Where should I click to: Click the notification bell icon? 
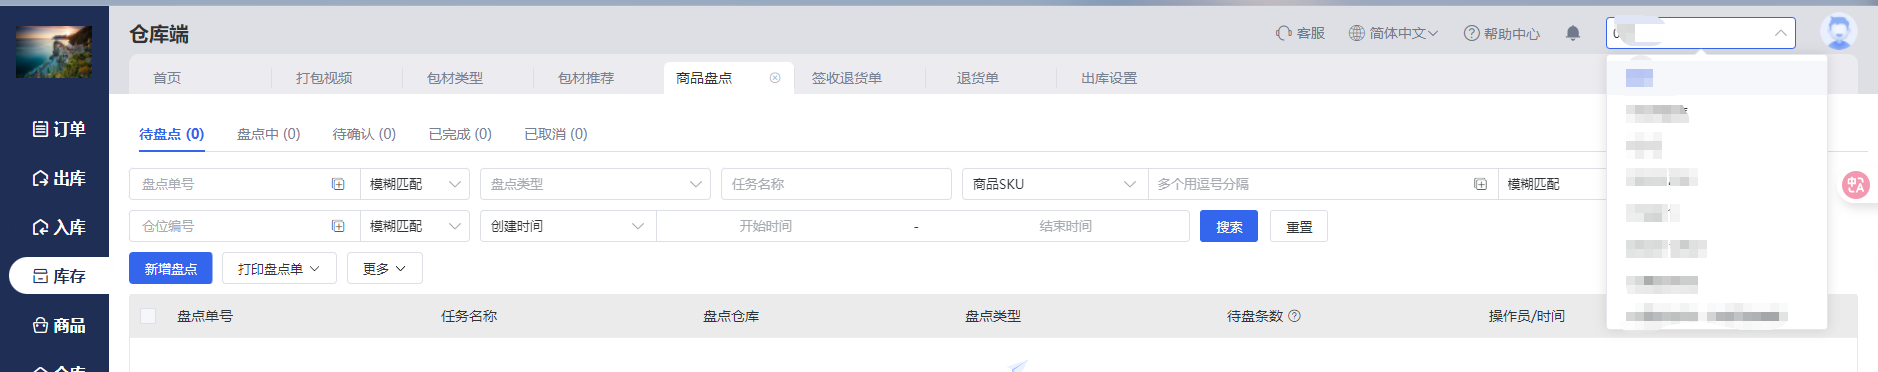pyautogui.click(x=1573, y=33)
